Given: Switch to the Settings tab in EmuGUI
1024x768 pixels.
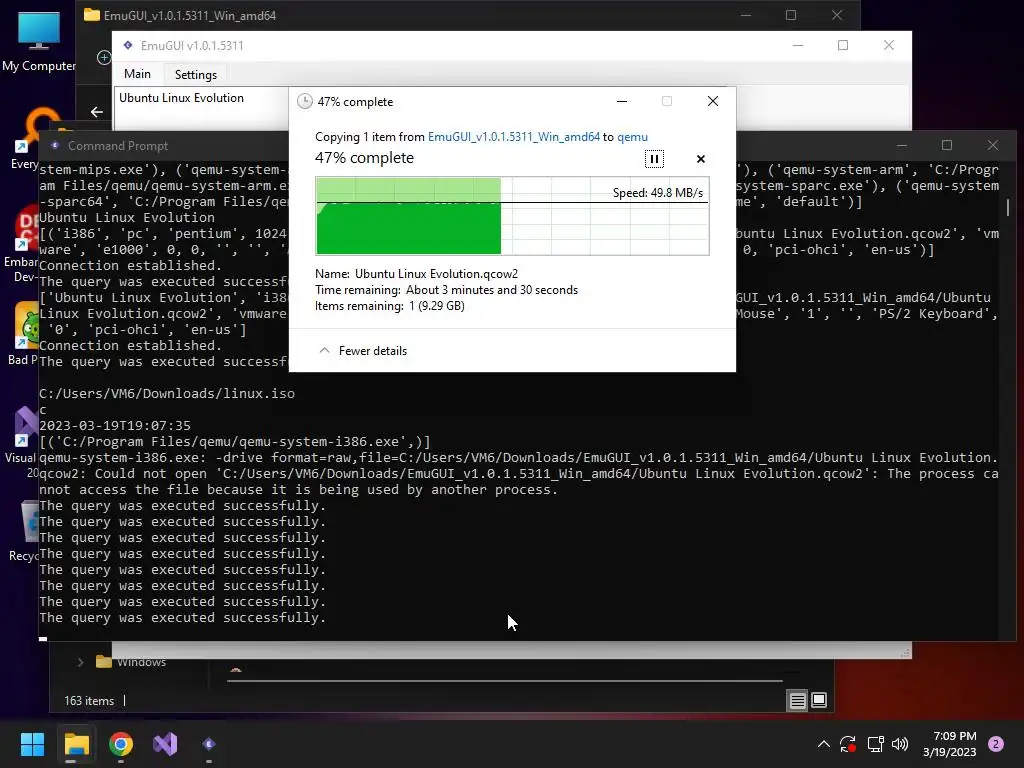Looking at the screenshot, I should (x=196, y=74).
